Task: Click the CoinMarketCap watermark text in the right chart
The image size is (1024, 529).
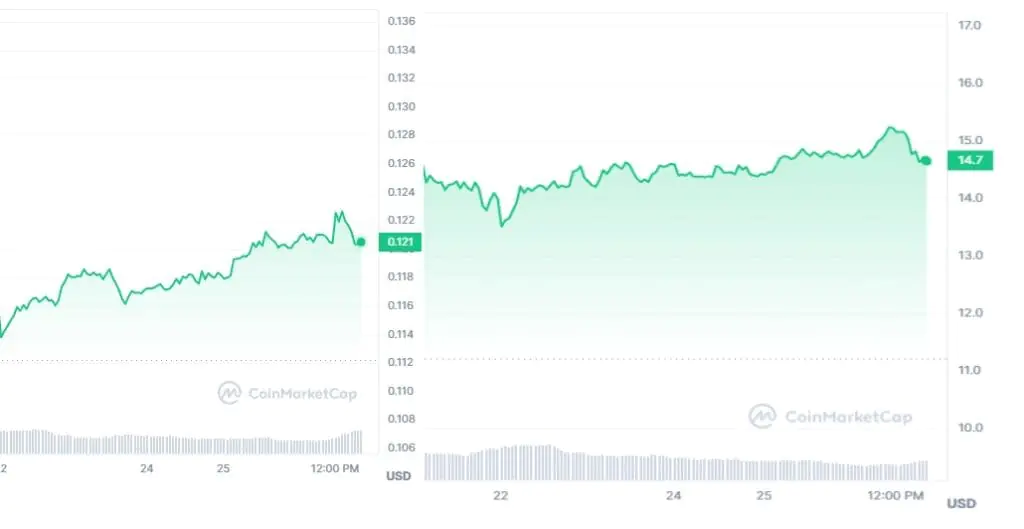Action: coord(848,416)
